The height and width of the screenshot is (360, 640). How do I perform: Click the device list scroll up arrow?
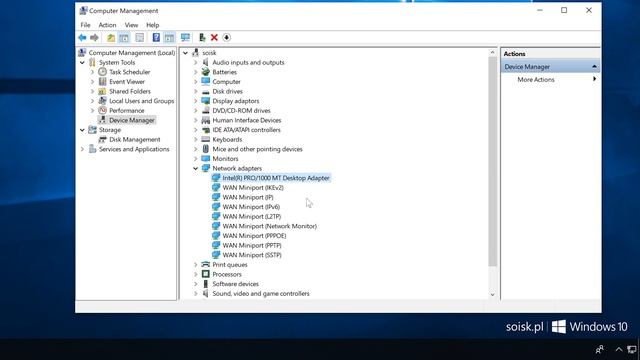[493, 53]
